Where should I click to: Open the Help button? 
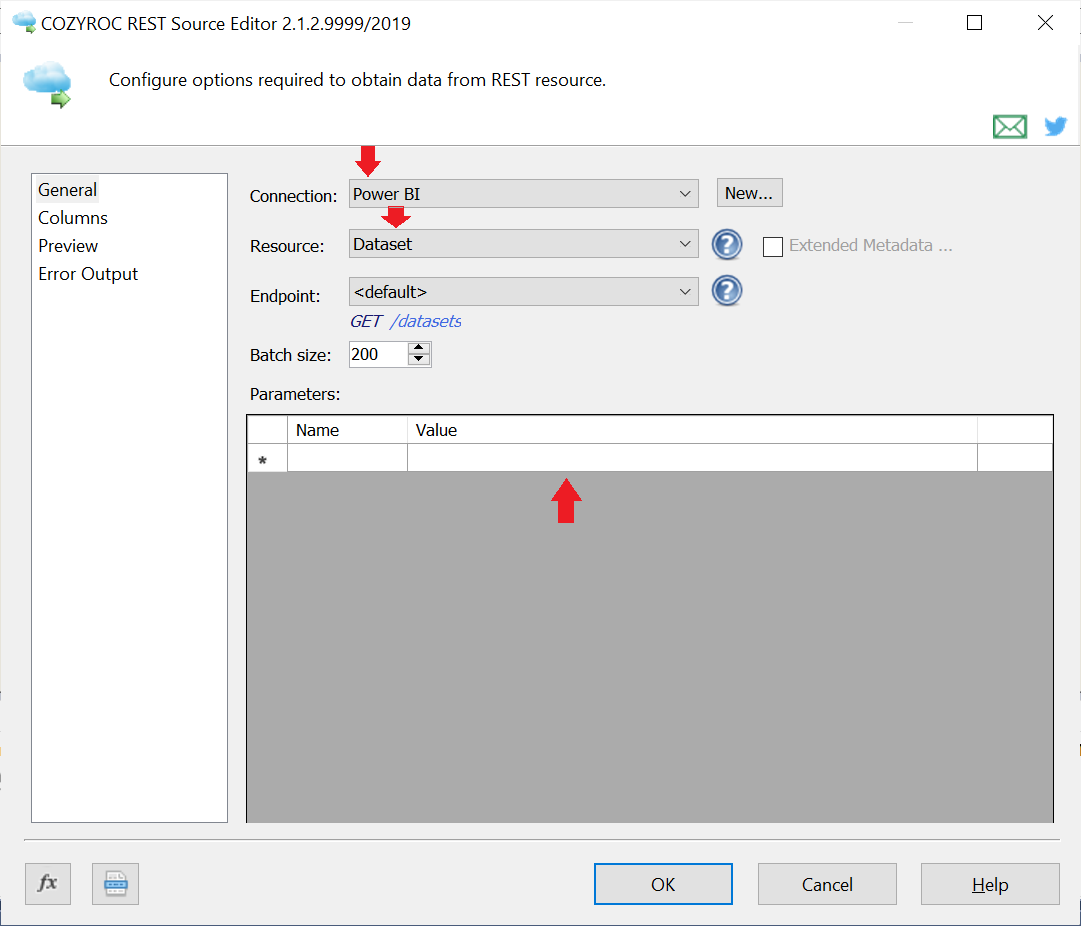[x=990, y=884]
